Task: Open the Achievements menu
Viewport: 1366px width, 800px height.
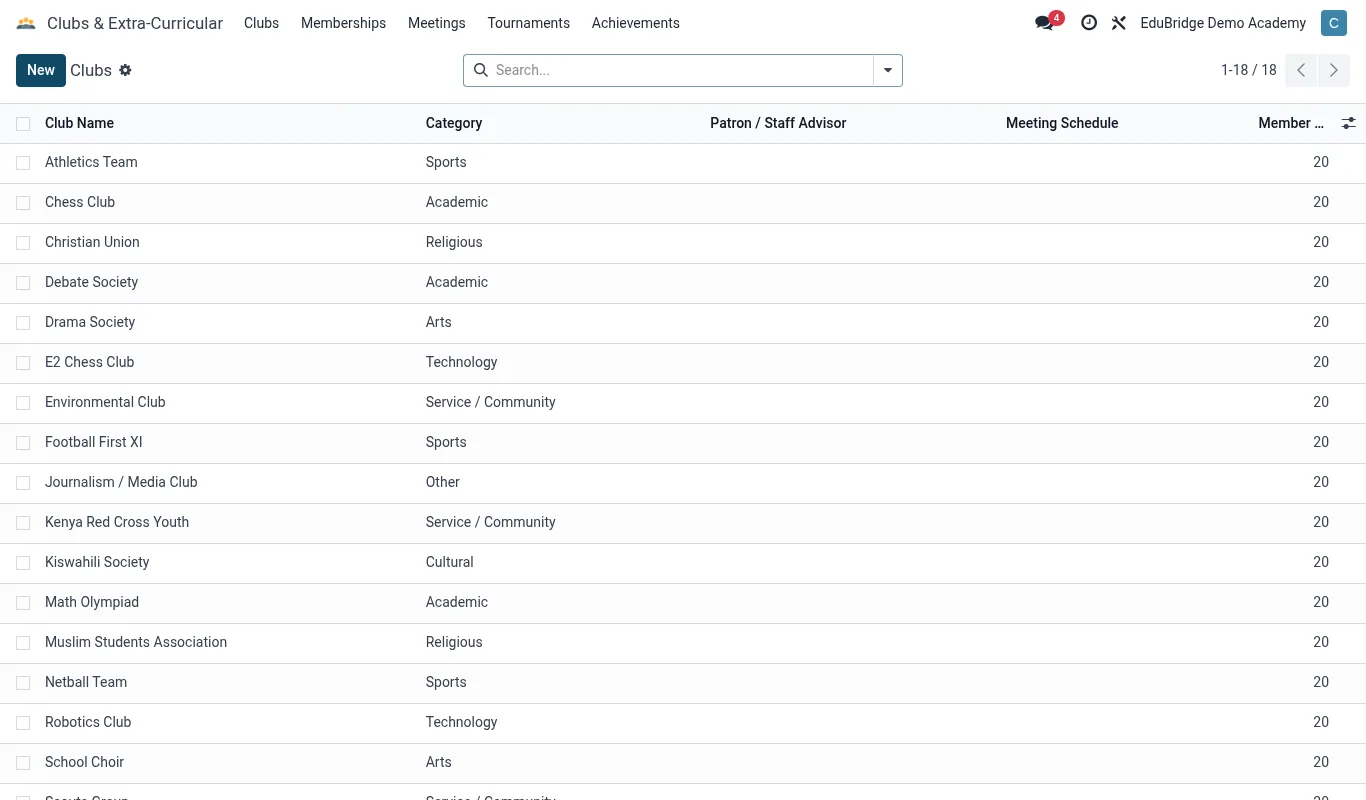Action: click(636, 23)
